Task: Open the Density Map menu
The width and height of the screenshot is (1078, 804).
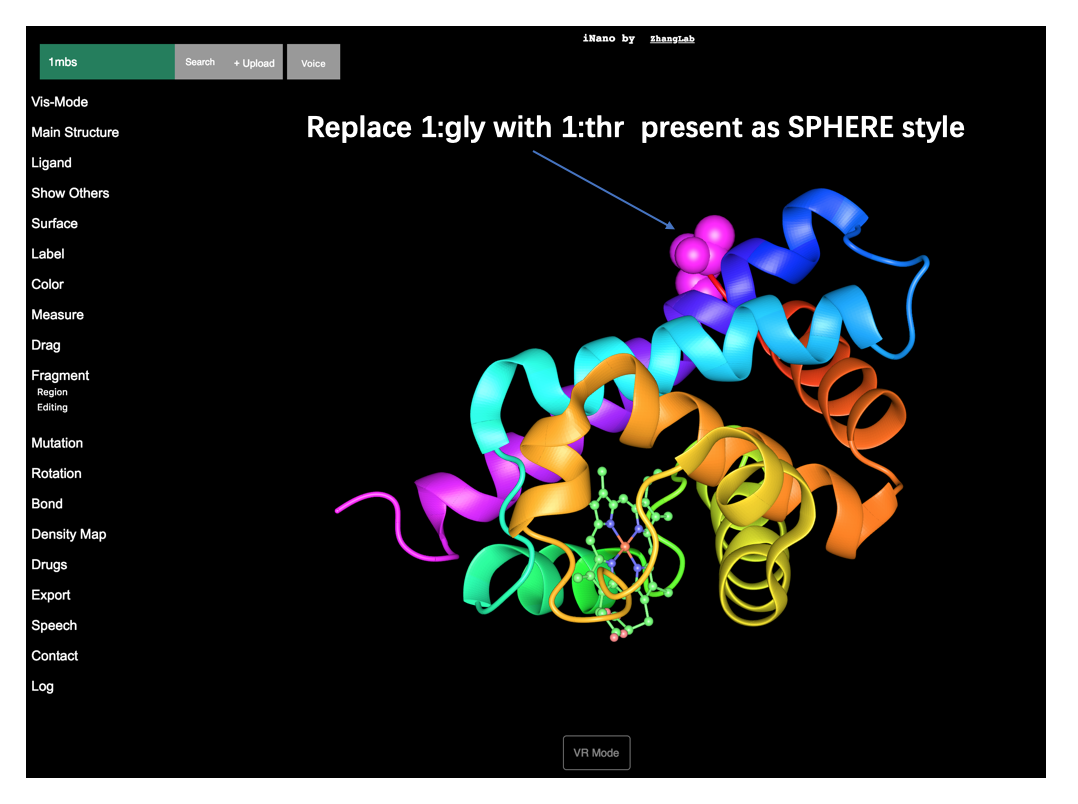Action: coord(68,535)
